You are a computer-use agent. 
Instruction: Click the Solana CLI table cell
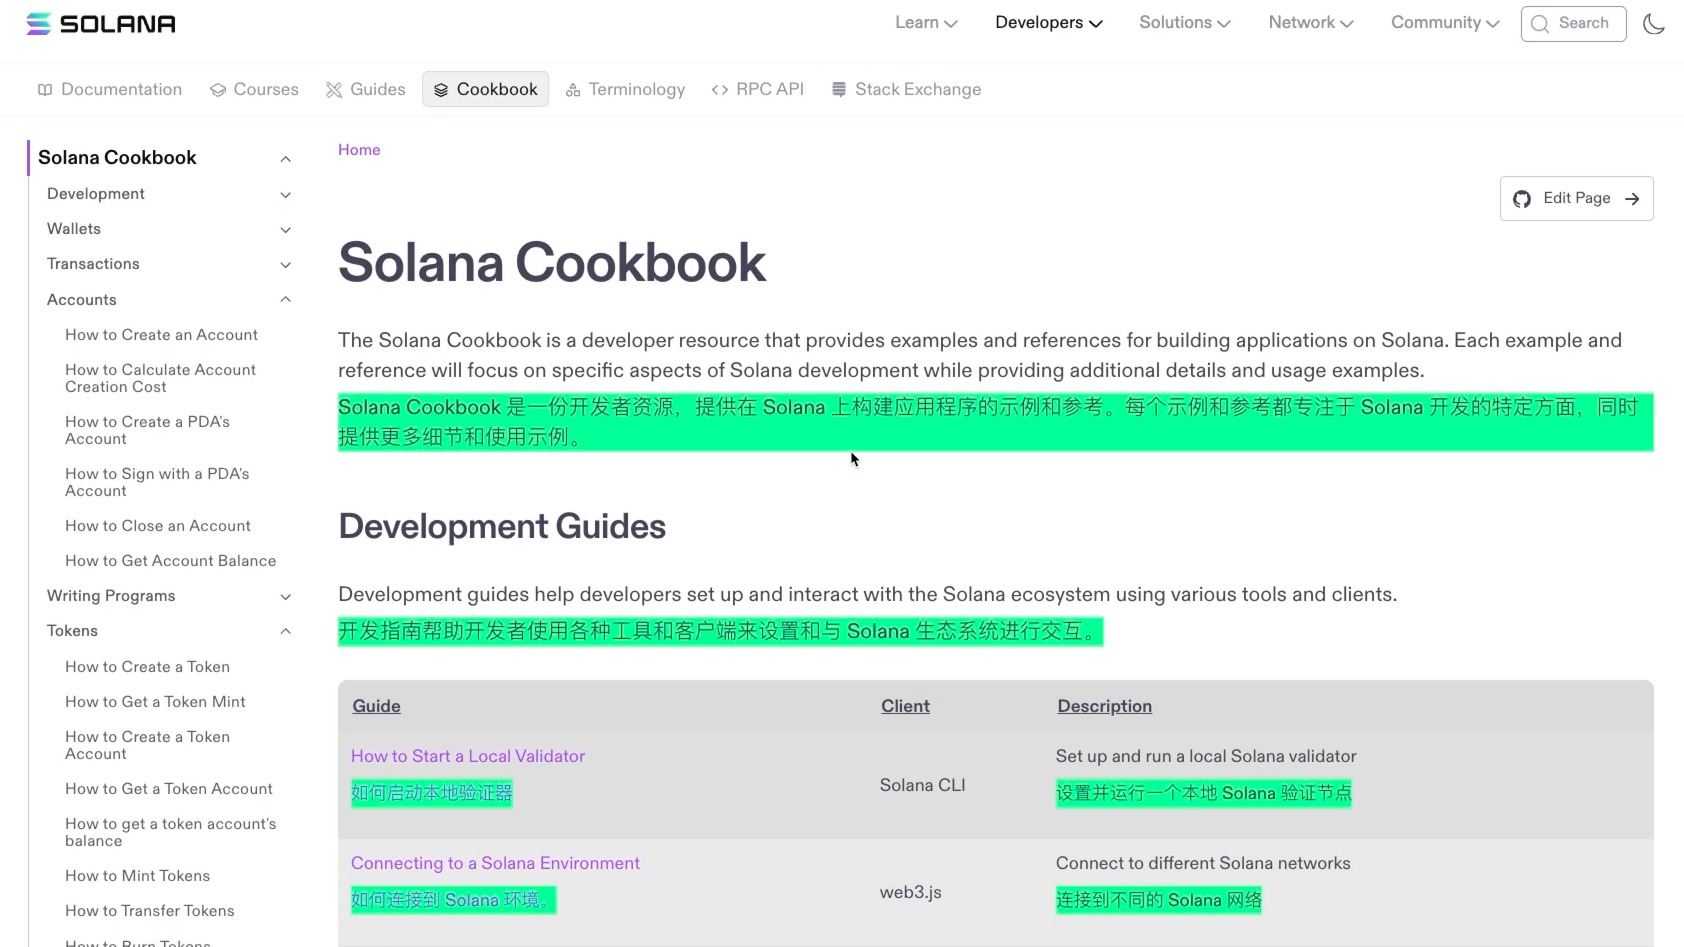922,785
